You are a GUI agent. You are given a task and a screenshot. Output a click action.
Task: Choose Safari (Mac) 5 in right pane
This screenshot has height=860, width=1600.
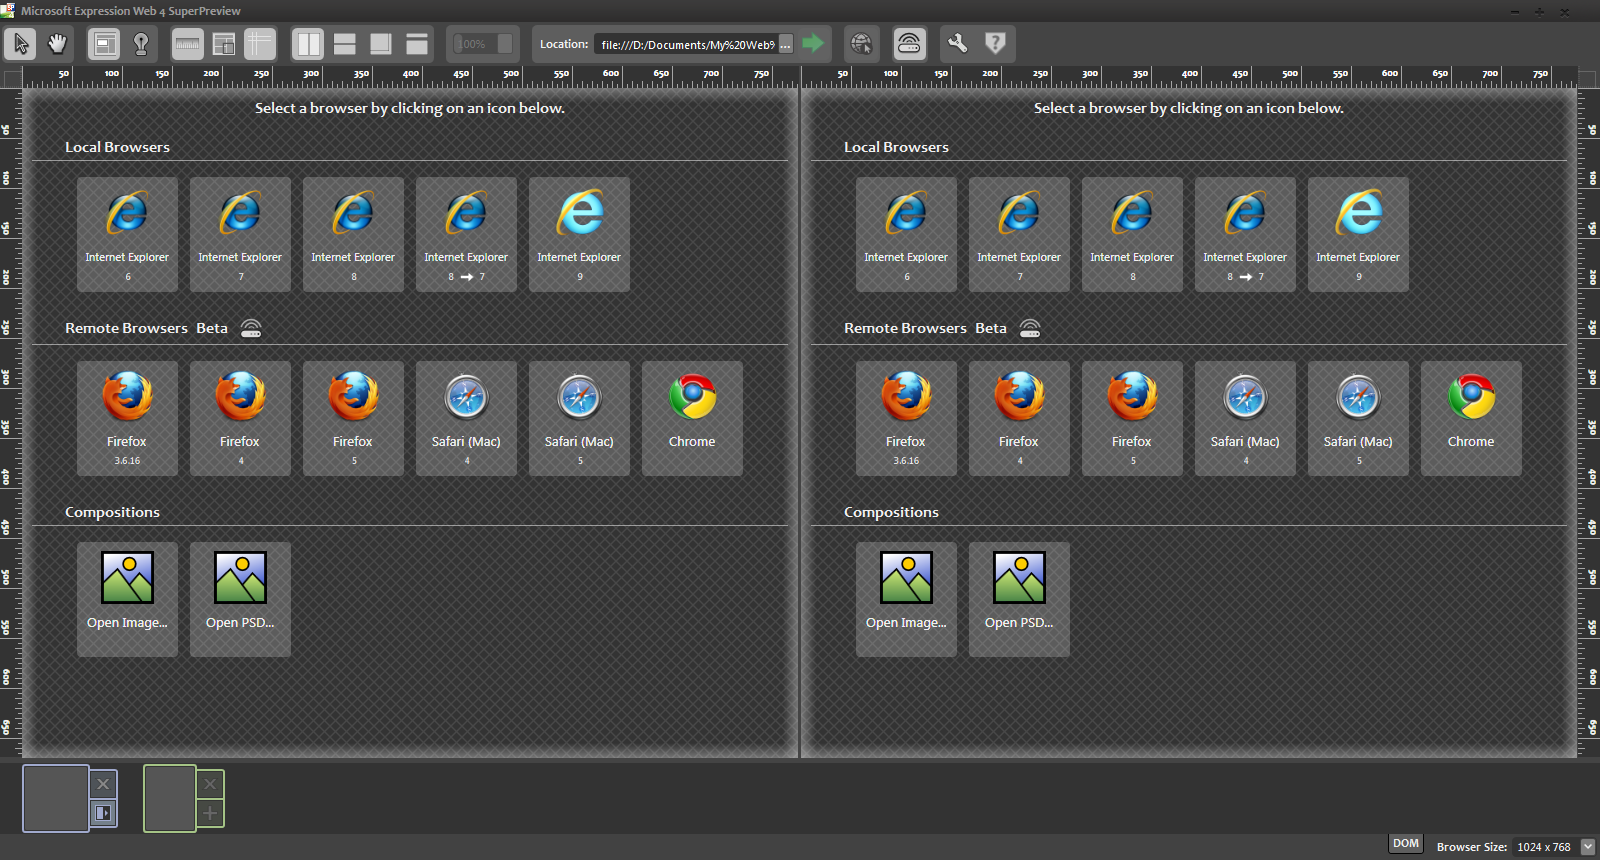[1358, 417]
